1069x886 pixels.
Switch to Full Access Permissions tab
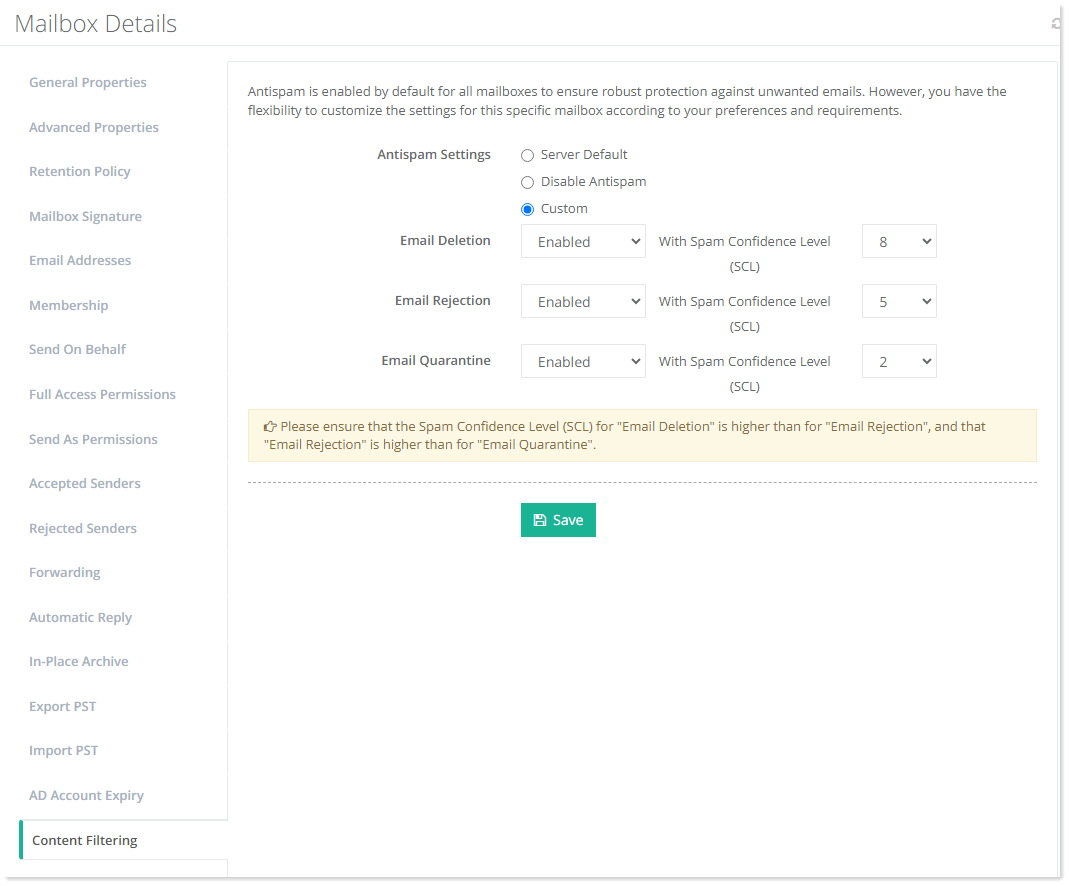pyautogui.click(x=102, y=394)
